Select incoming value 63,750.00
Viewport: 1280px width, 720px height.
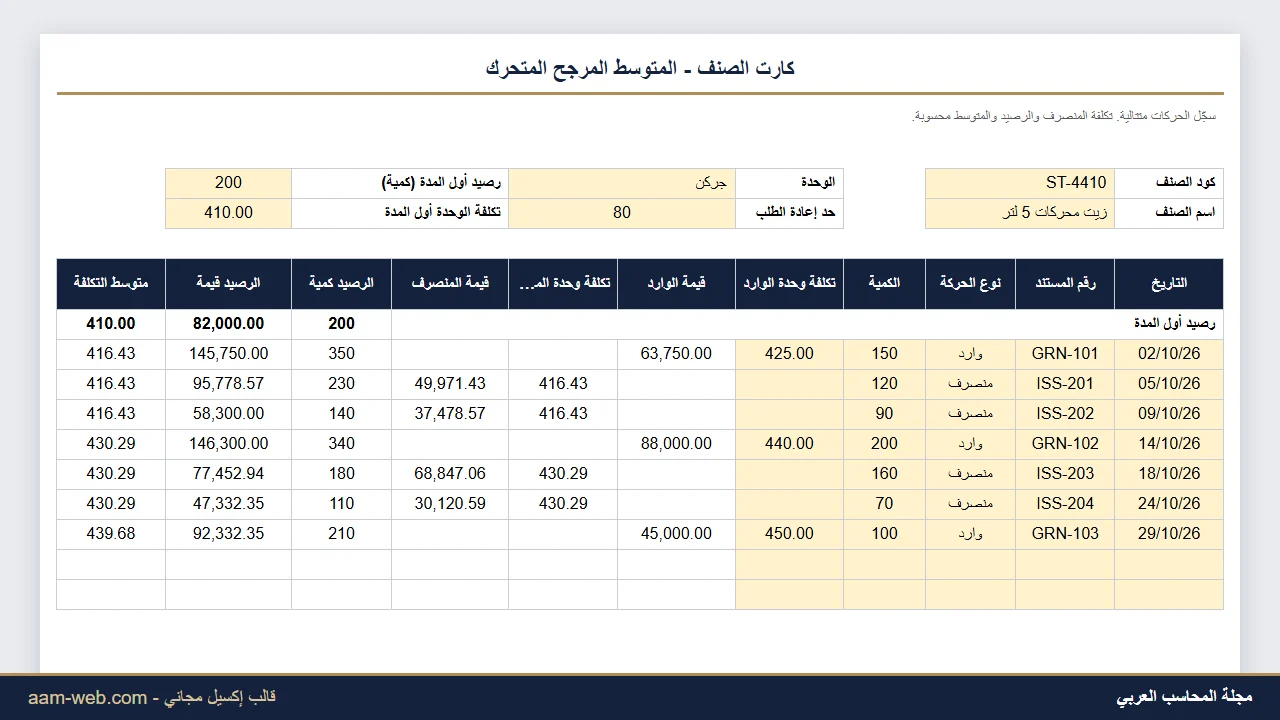676,354
